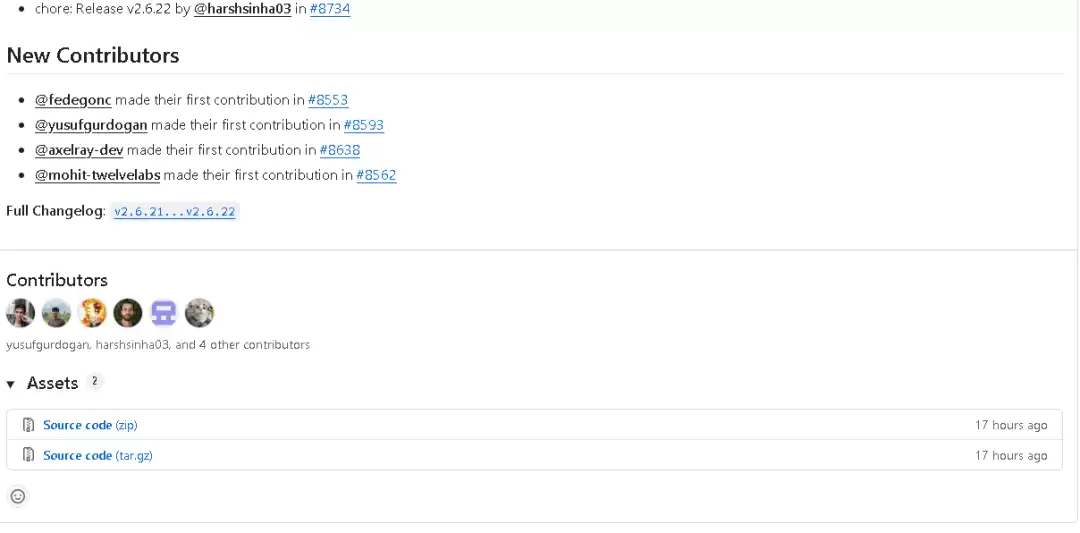Click the zip file icon beside Source code (zip)

[x=28, y=425]
